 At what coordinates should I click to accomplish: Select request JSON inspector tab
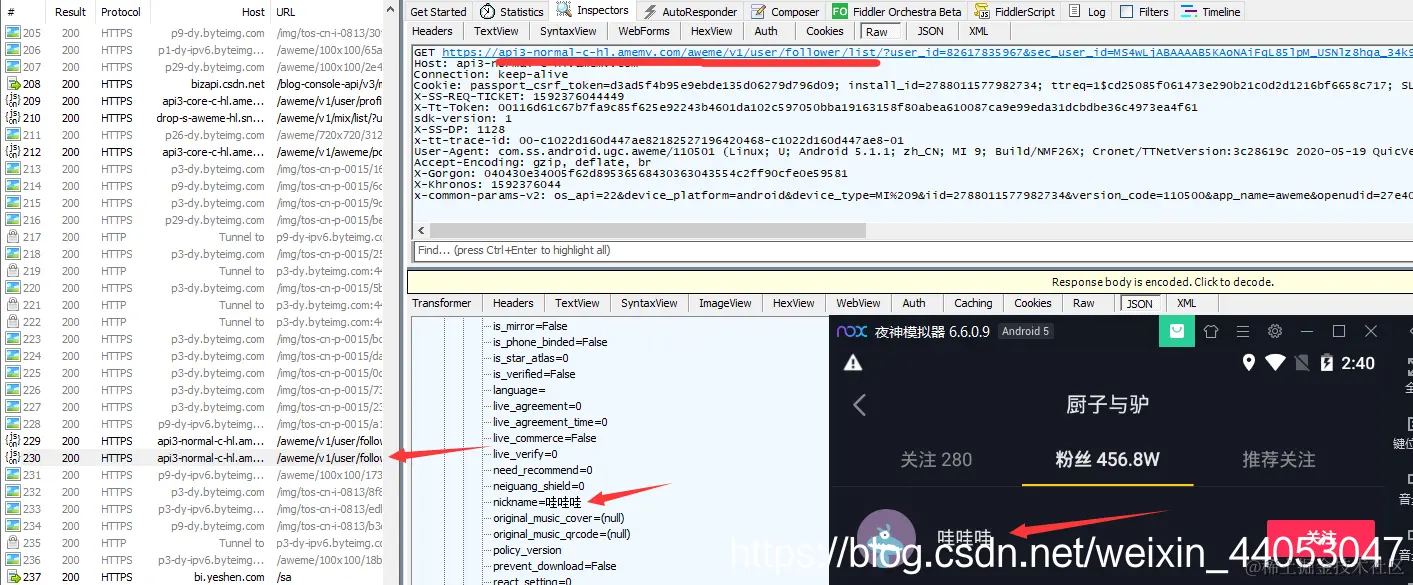pos(931,31)
